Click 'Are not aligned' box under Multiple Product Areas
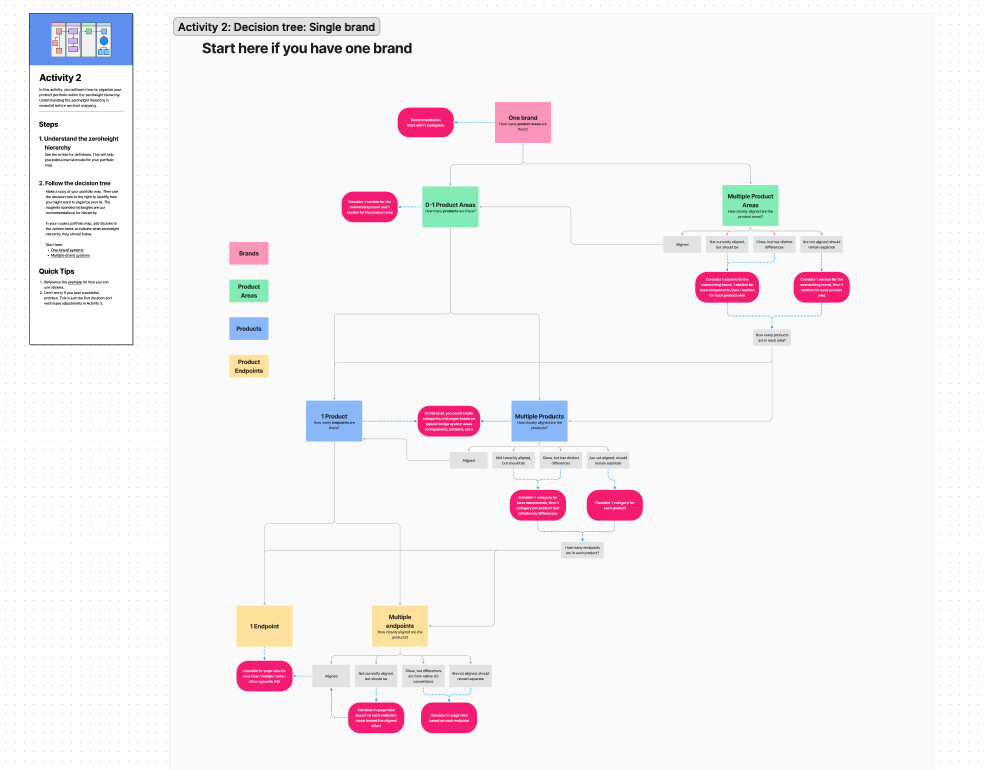 821,244
